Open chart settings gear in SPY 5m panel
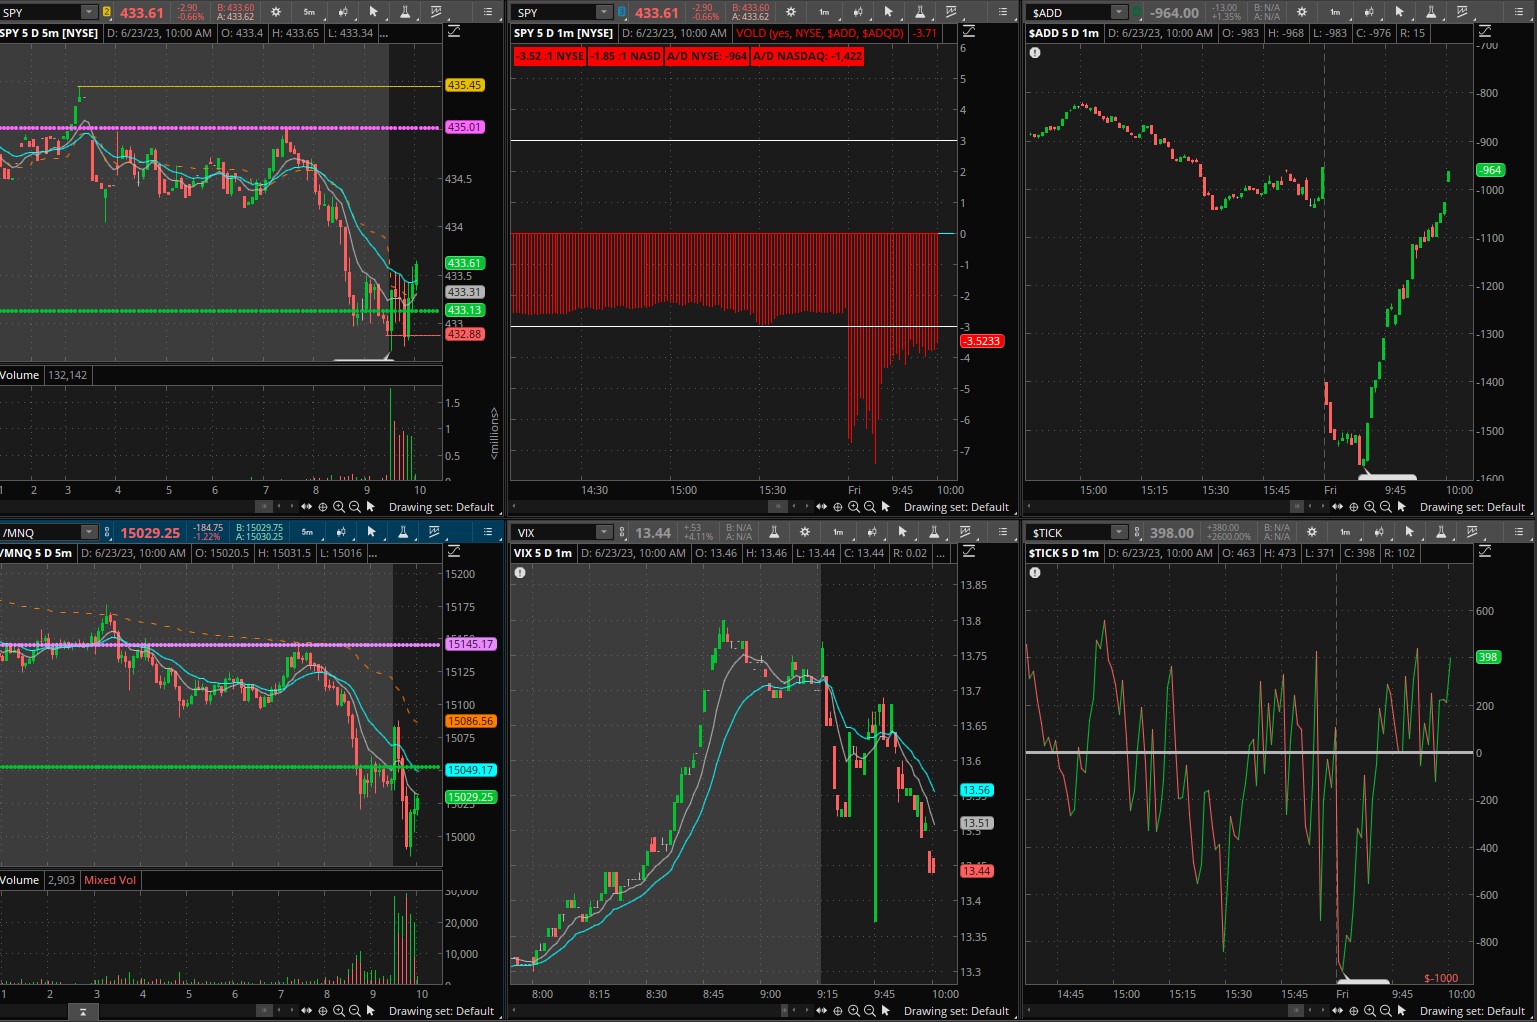 click(x=276, y=12)
